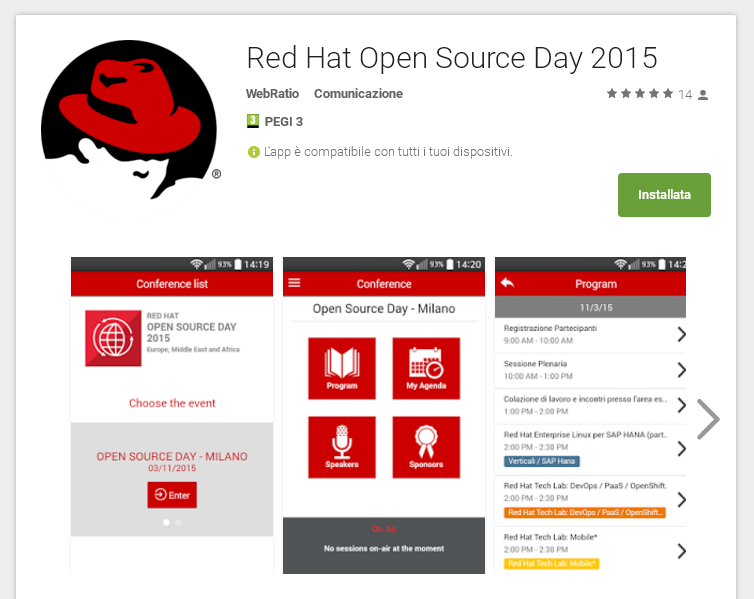Image resolution: width=754 pixels, height=599 pixels.
Task: Click the Installata button
Action: pos(664,195)
